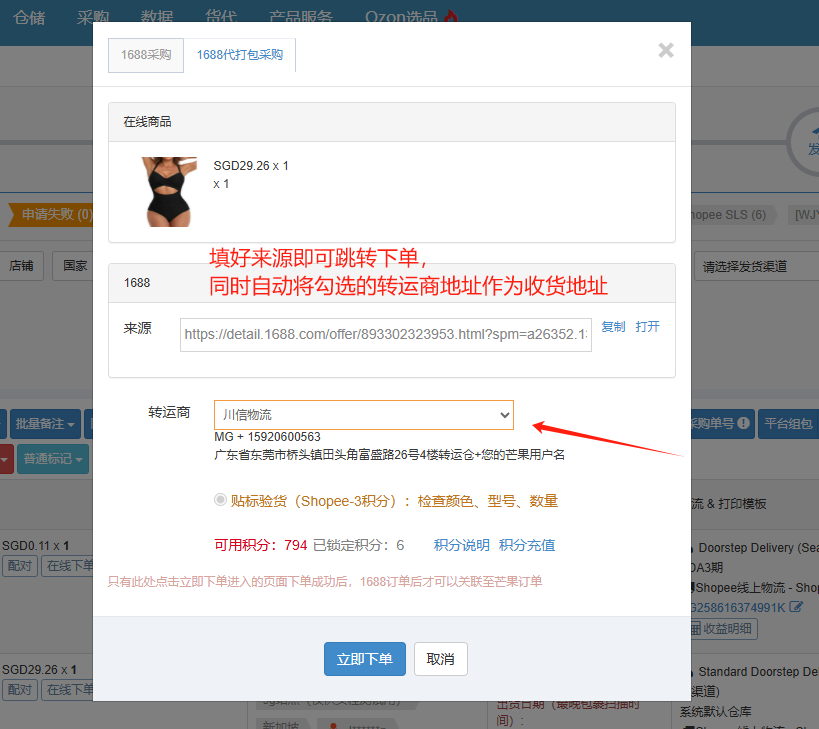Open the 仓储 menu in top navigation
The image size is (819, 729).
point(29,17)
